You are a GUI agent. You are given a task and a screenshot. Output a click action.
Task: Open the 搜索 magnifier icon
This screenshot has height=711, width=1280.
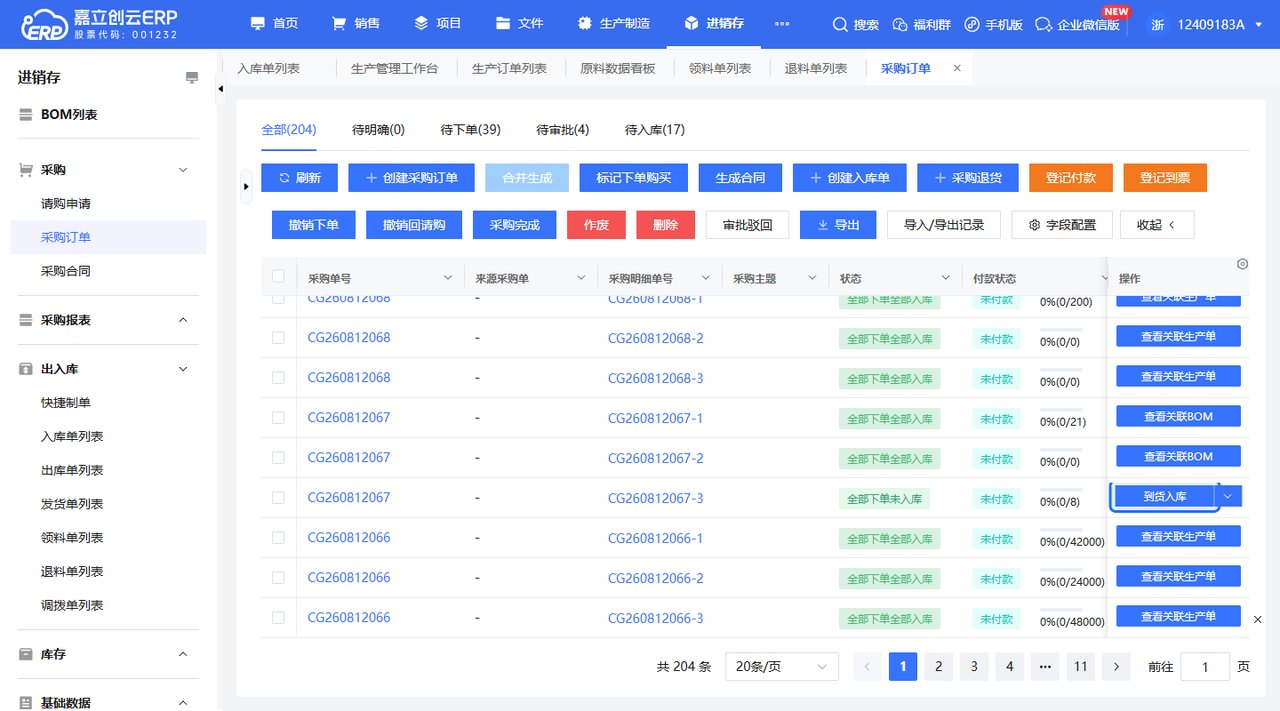coord(840,24)
